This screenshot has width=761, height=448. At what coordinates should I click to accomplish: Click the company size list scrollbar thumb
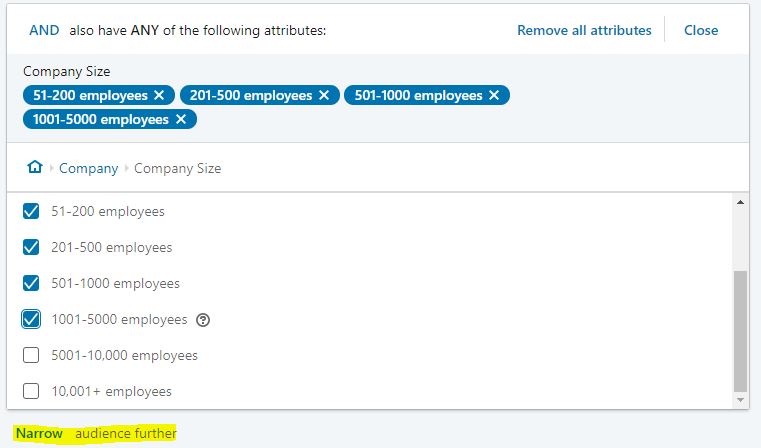pyautogui.click(x=740, y=331)
